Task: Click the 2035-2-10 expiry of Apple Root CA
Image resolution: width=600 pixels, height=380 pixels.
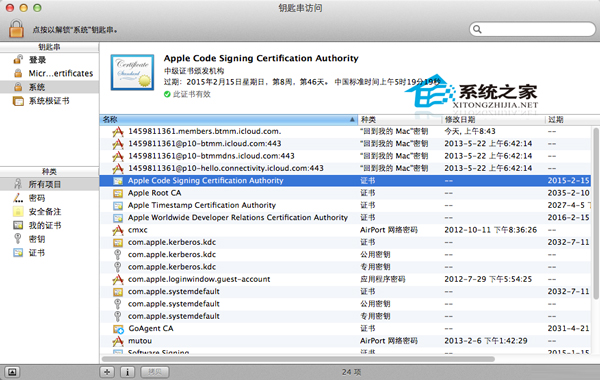Action: coord(568,193)
